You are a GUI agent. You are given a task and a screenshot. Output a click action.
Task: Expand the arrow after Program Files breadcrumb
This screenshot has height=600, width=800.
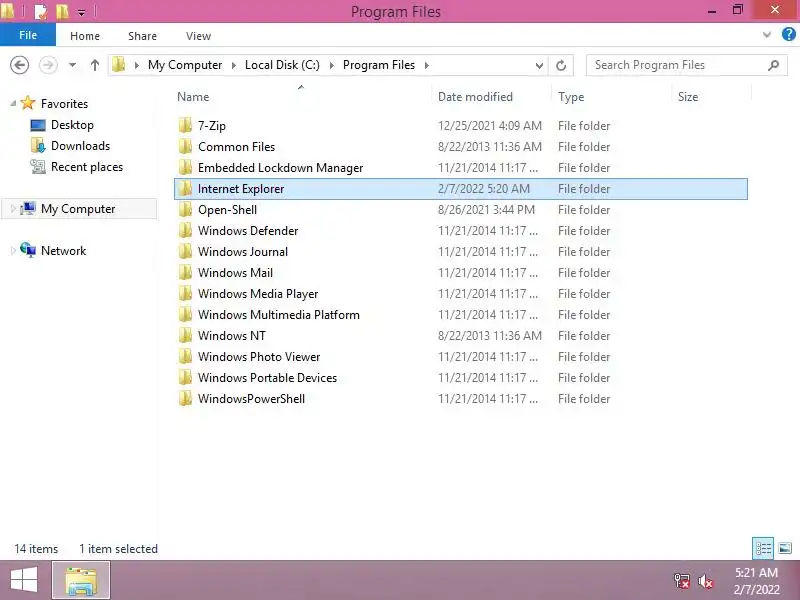(427, 65)
